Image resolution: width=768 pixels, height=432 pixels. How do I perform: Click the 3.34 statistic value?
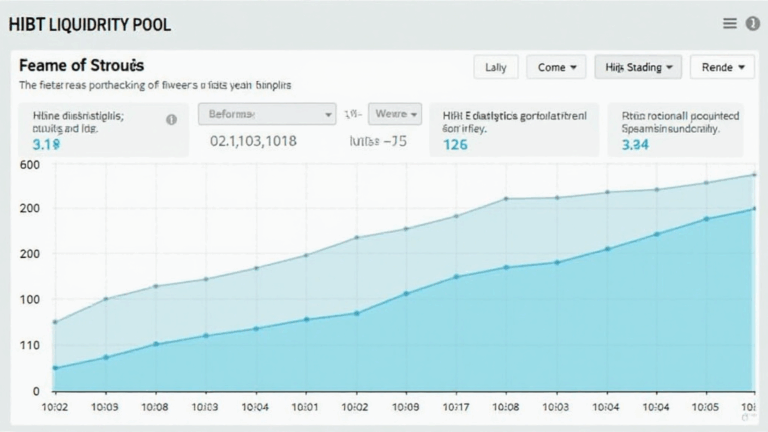coord(635,144)
